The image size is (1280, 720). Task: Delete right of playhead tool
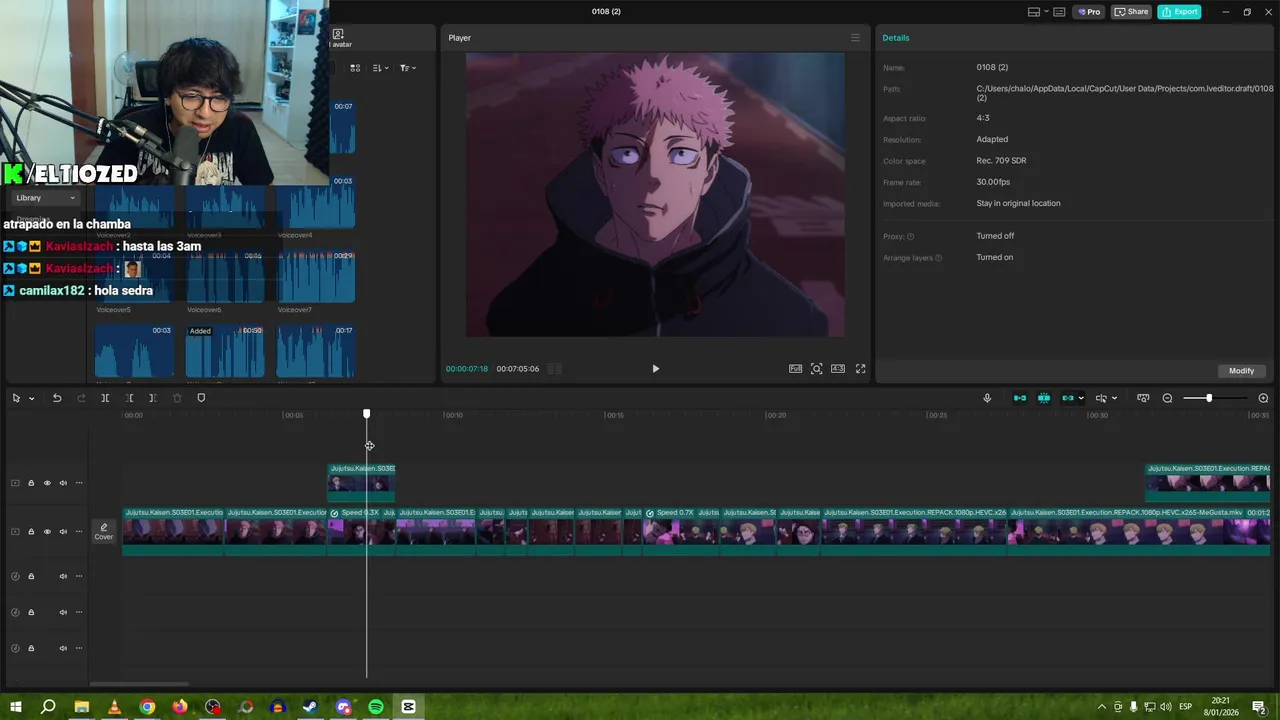click(153, 398)
